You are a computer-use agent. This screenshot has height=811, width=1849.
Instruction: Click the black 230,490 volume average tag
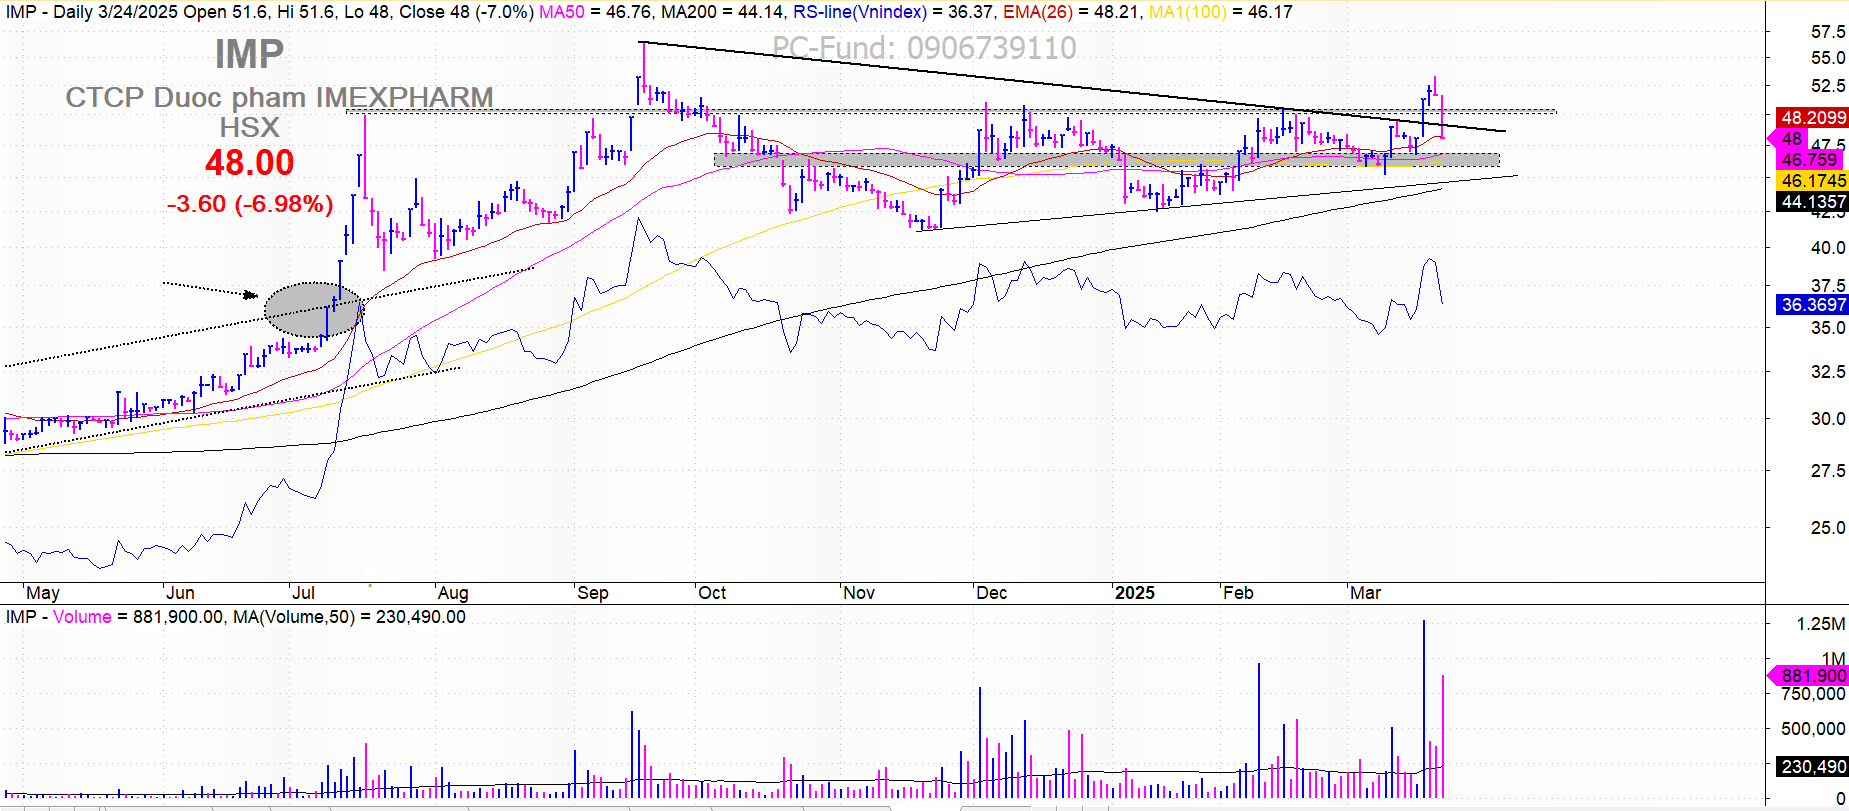click(x=1813, y=767)
